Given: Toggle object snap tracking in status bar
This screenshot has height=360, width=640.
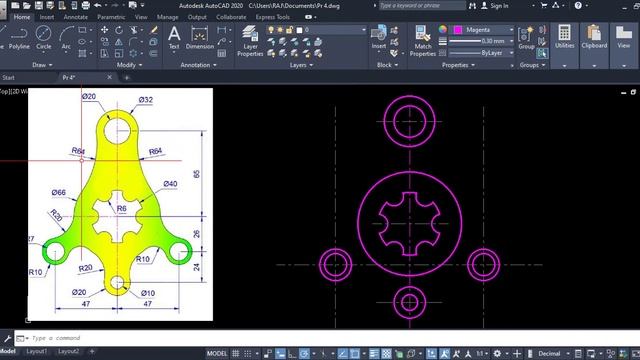Looking at the screenshot, I should pos(342,353).
